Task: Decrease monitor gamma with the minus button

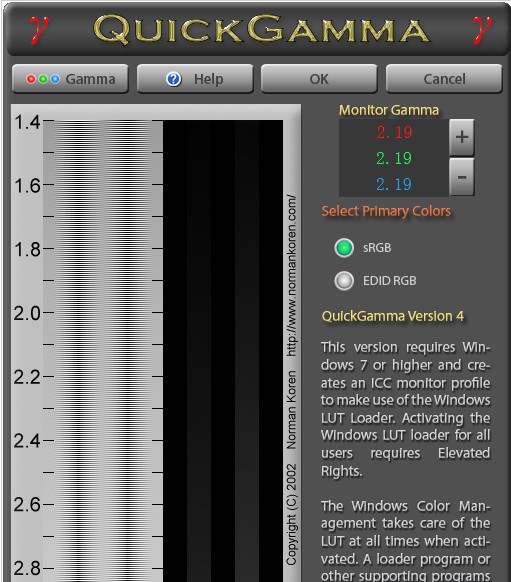Action: pyautogui.click(x=462, y=177)
